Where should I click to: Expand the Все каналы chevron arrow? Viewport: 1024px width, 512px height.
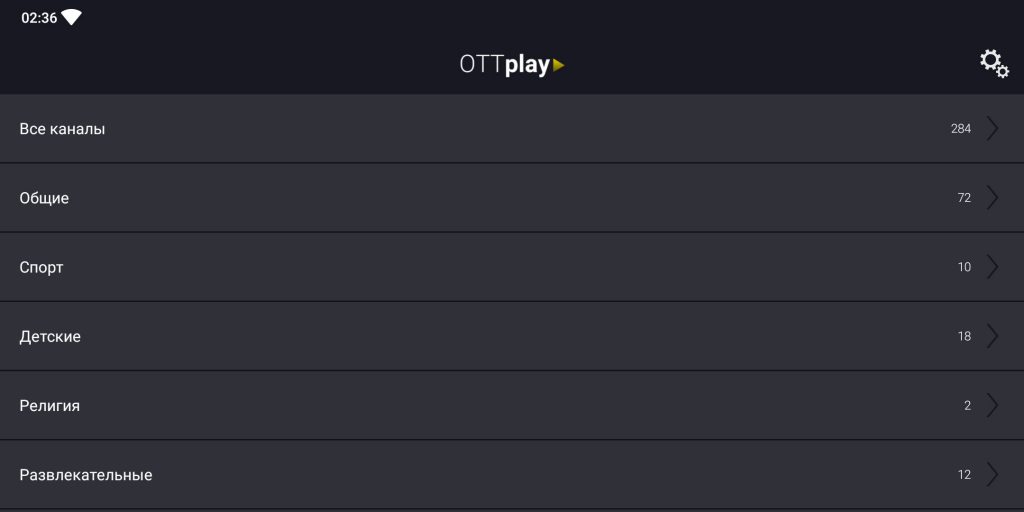click(x=993, y=129)
